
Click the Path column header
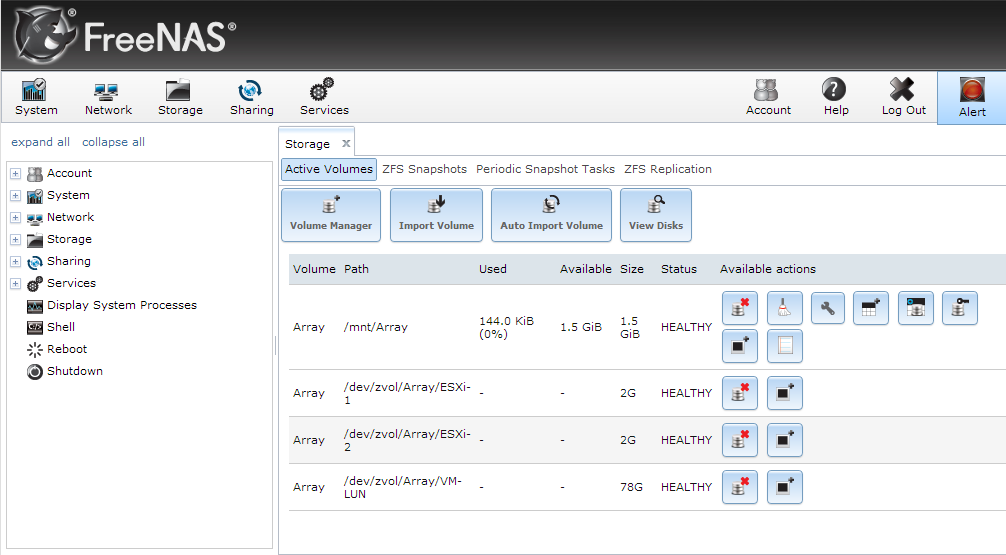click(x=356, y=269)
